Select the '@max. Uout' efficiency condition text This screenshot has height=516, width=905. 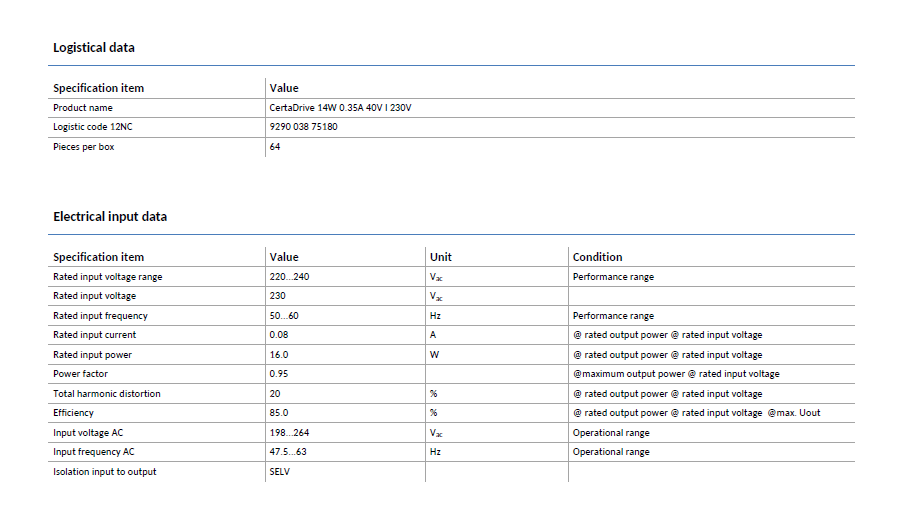click(794, 413)
